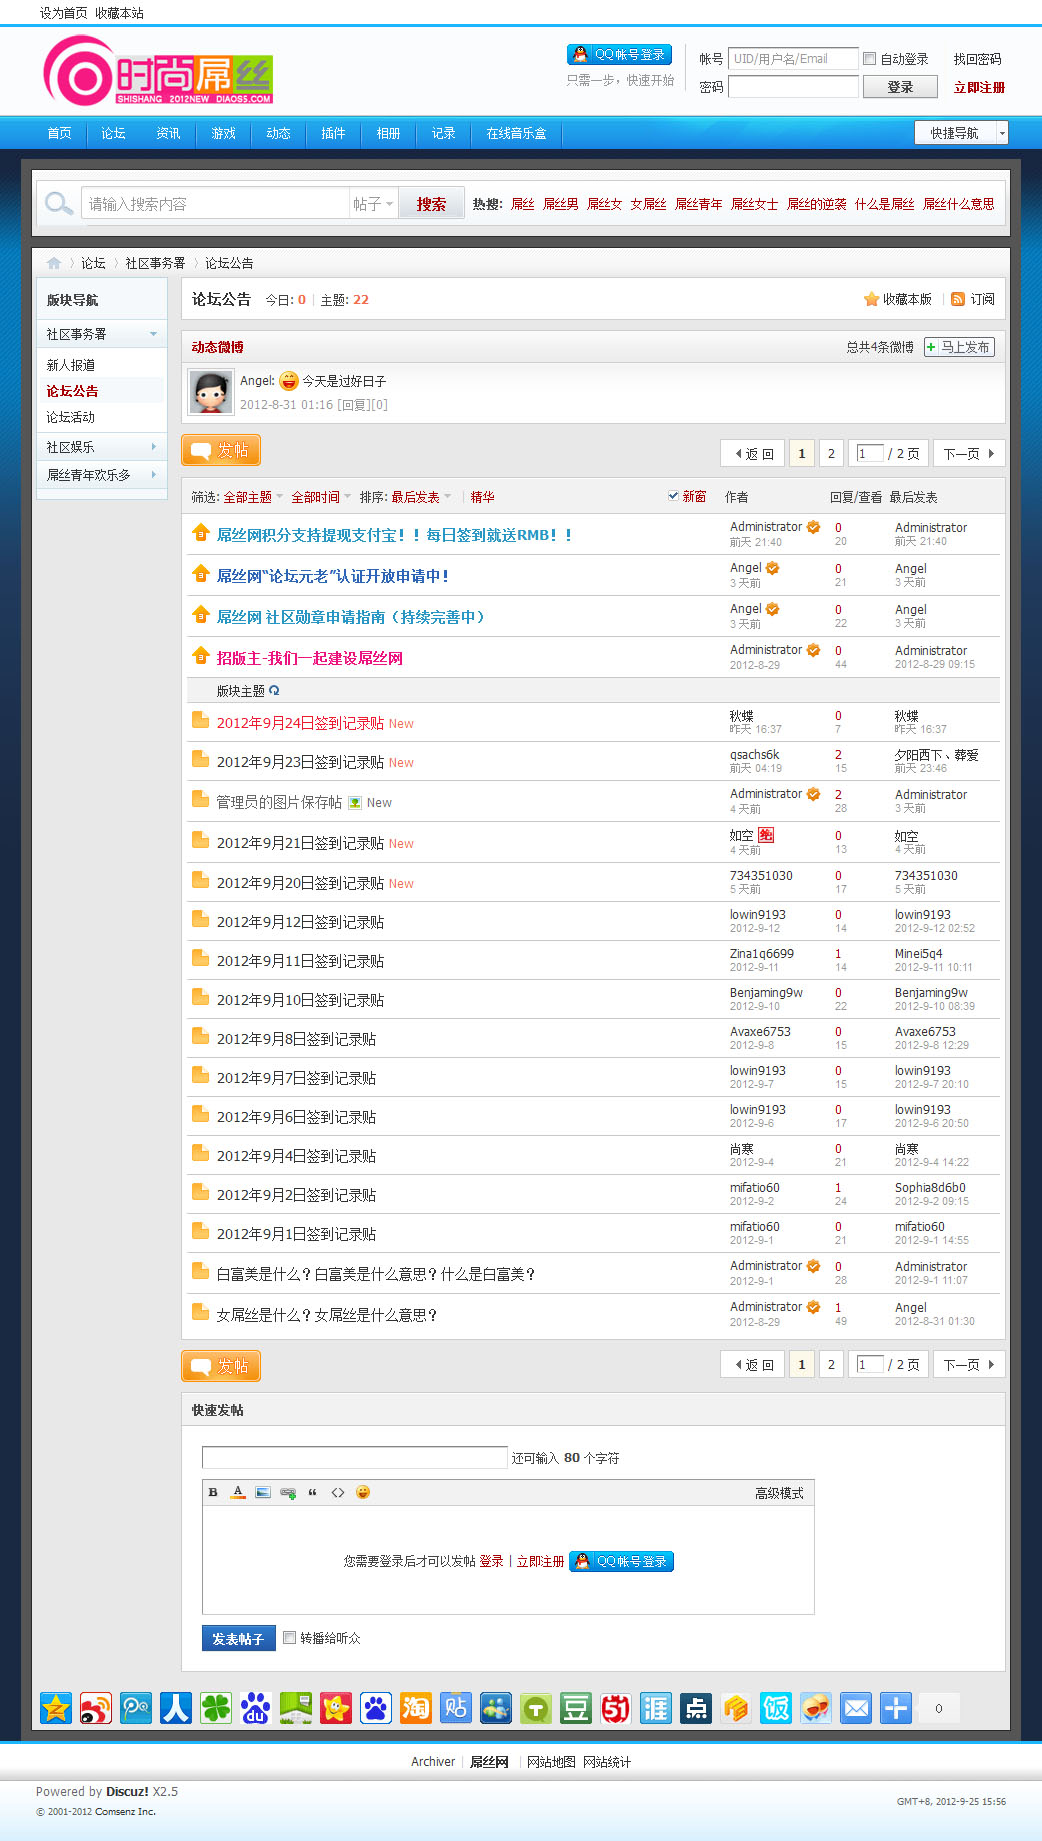The width and height of the screenshot is (1042, 1841).
Task: Go to home via breadcrumb house icon
Action: 54,263
